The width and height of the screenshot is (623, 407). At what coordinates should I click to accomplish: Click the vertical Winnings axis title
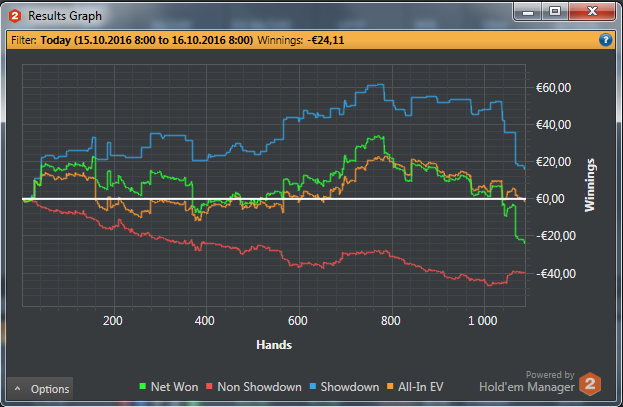590,185
